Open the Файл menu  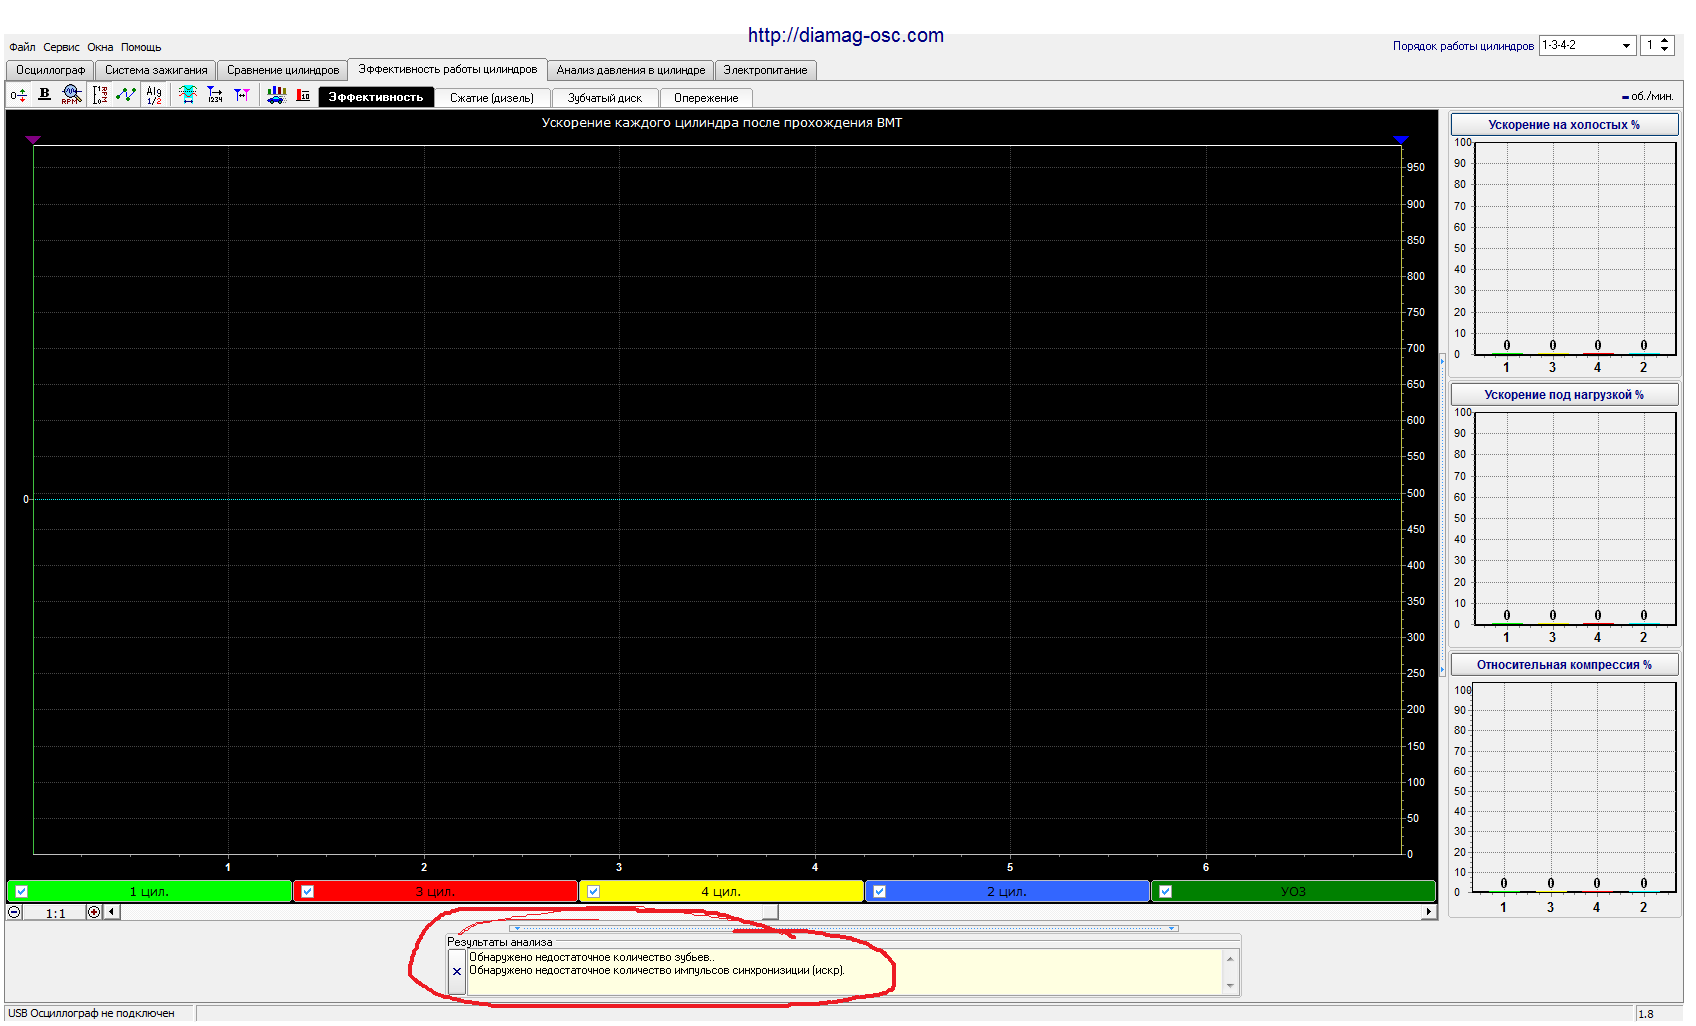(x=22, y=47)
